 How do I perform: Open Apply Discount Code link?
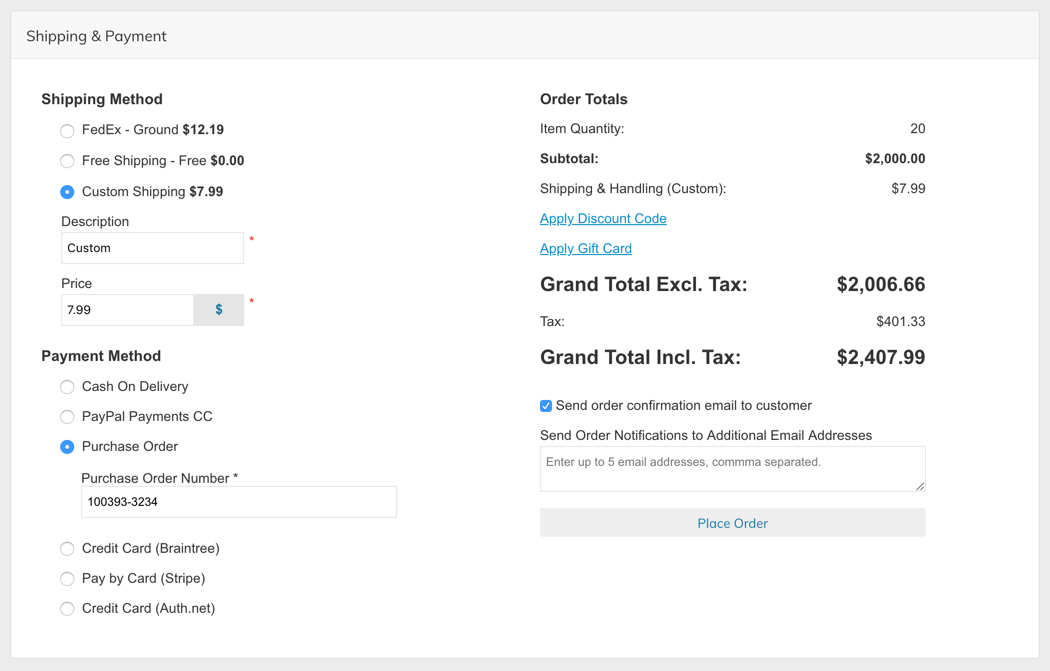click(x=603, y=219)
